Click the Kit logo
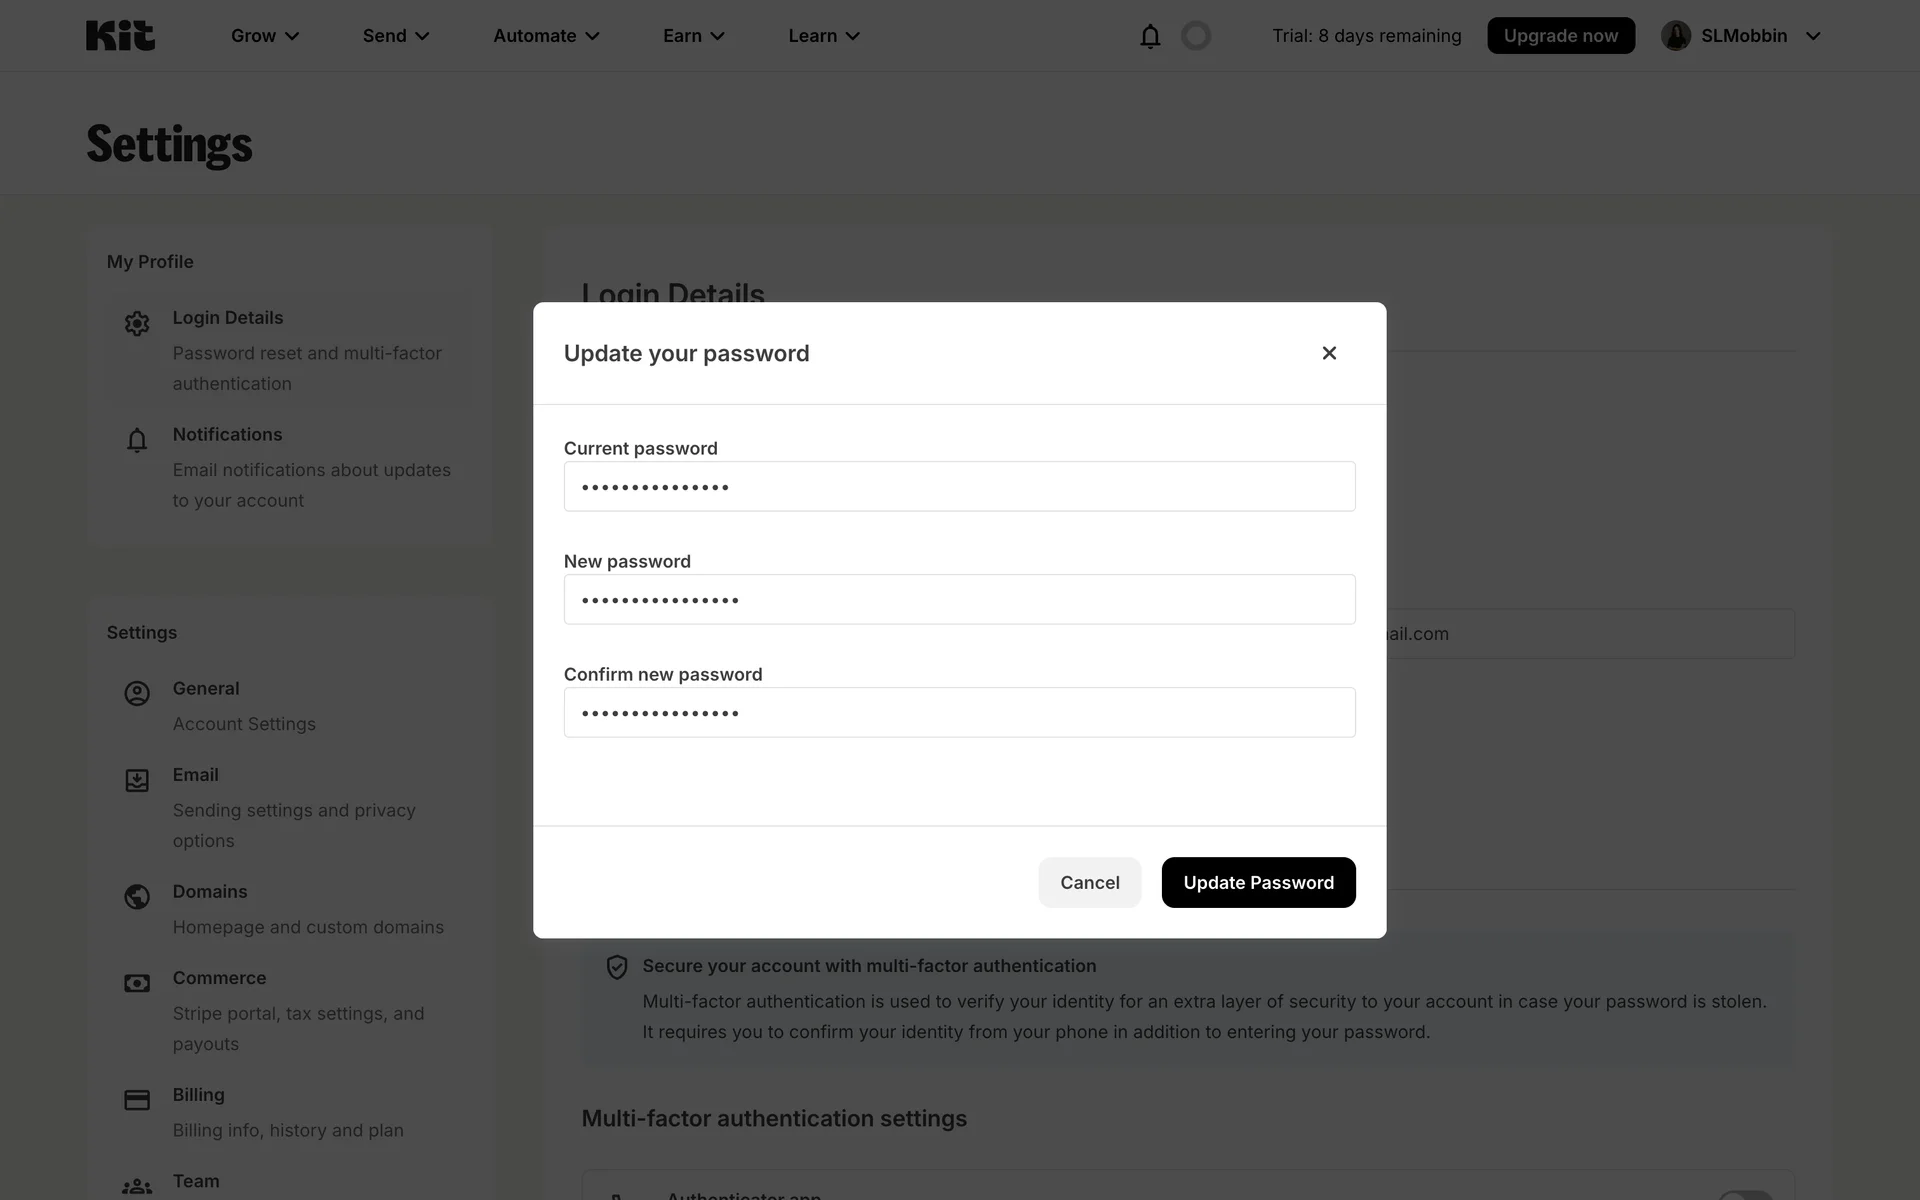1920x1200 pixels. tap(120, 36)
